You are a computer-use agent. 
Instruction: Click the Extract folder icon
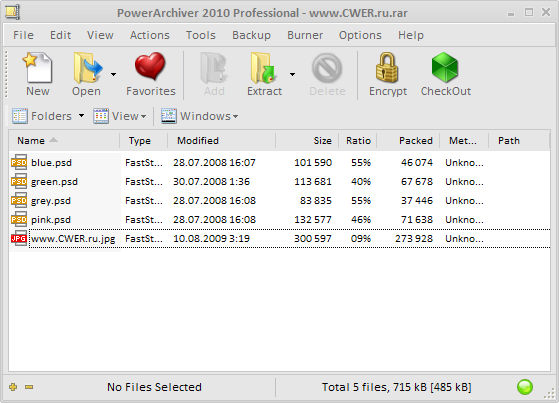(264, 68)
